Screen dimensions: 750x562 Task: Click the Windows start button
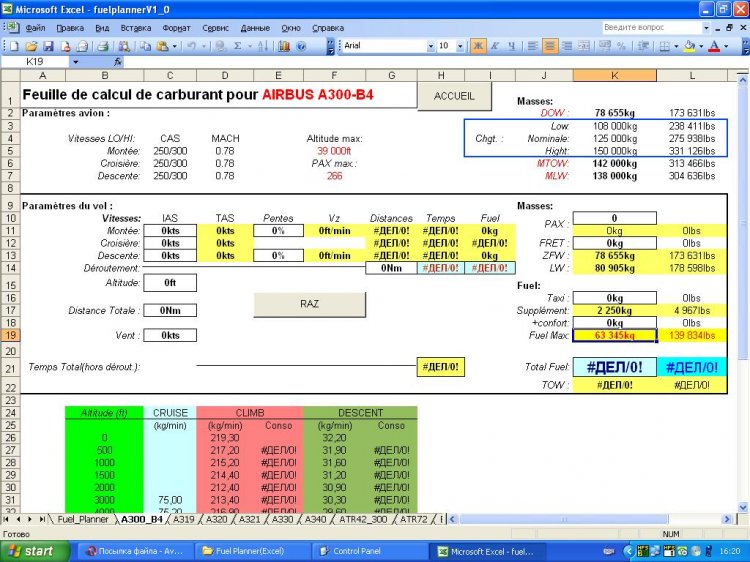click(35, 551)
